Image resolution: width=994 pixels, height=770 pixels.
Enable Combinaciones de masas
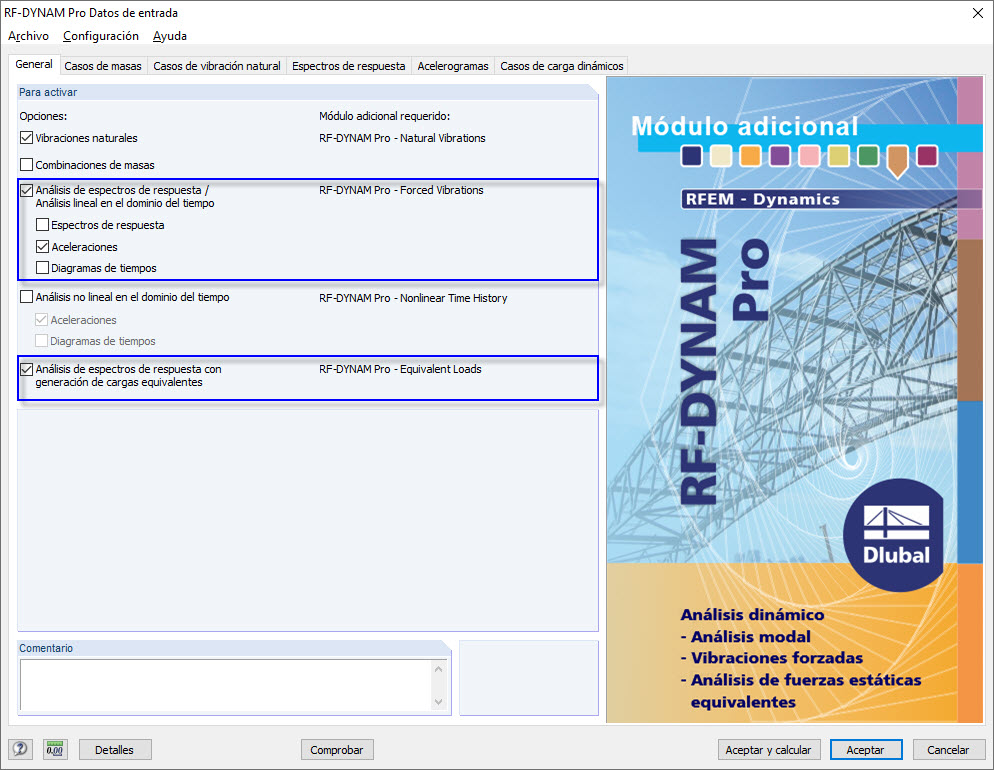[26, 164]
